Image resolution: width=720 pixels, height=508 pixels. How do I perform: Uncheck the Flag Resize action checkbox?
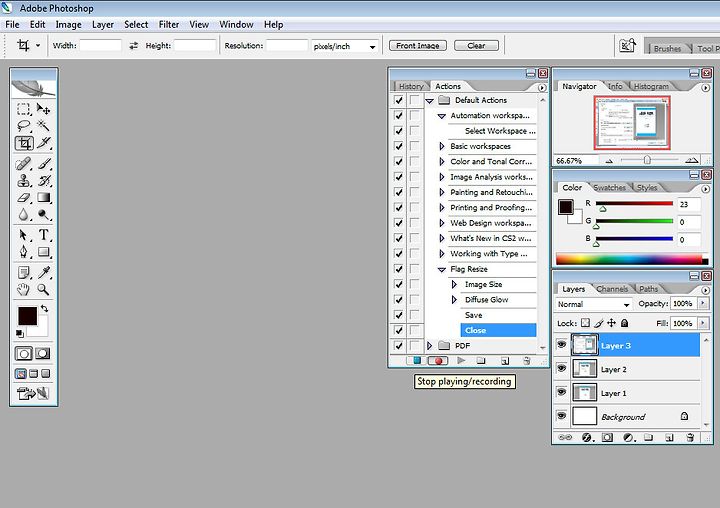click(x=399, y=269)
